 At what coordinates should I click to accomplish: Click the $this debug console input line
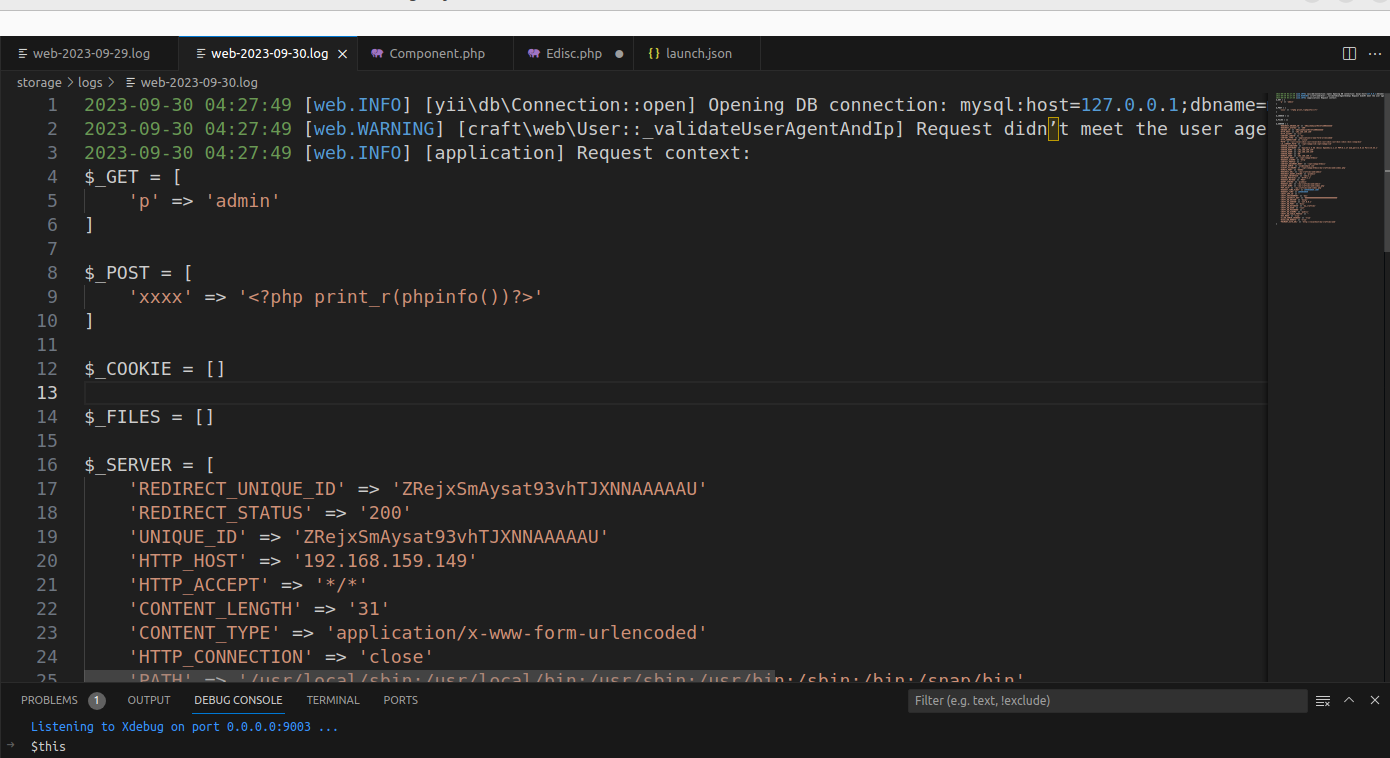click(x=48, y=746)
